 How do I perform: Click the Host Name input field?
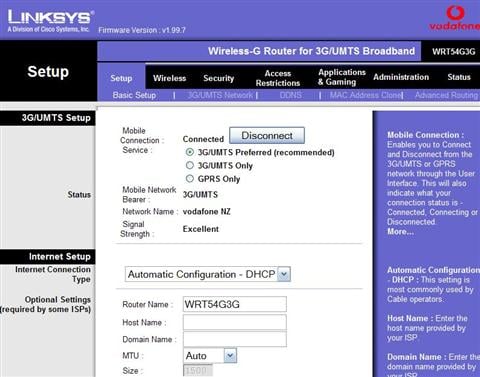(x=235, y=322)
